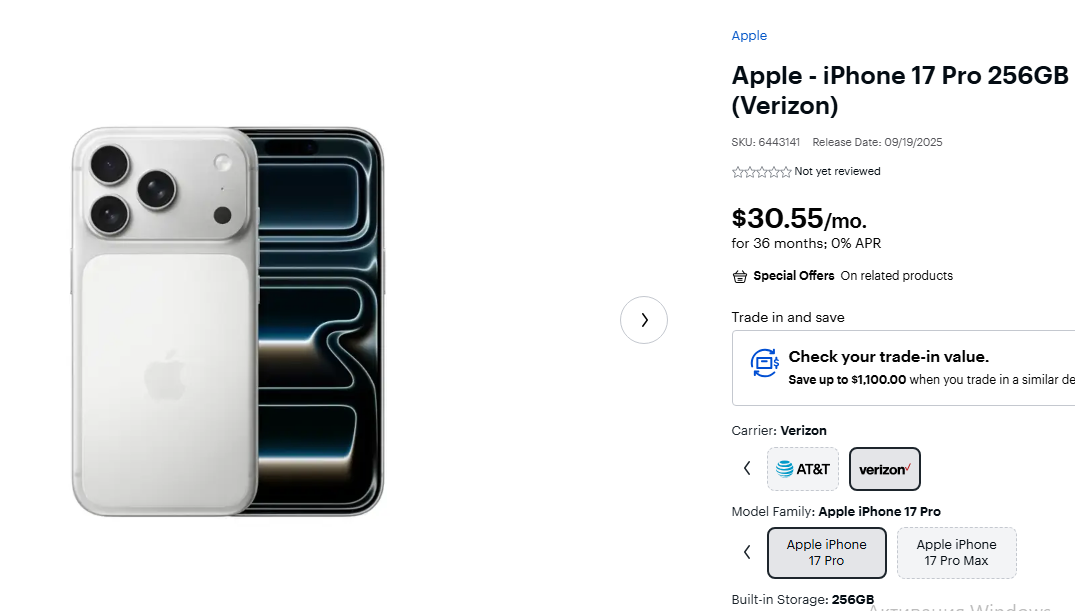Select the first rating star
Image resolution: width=1075 pixels, height=611 pixels.
[x=736, y=171]
